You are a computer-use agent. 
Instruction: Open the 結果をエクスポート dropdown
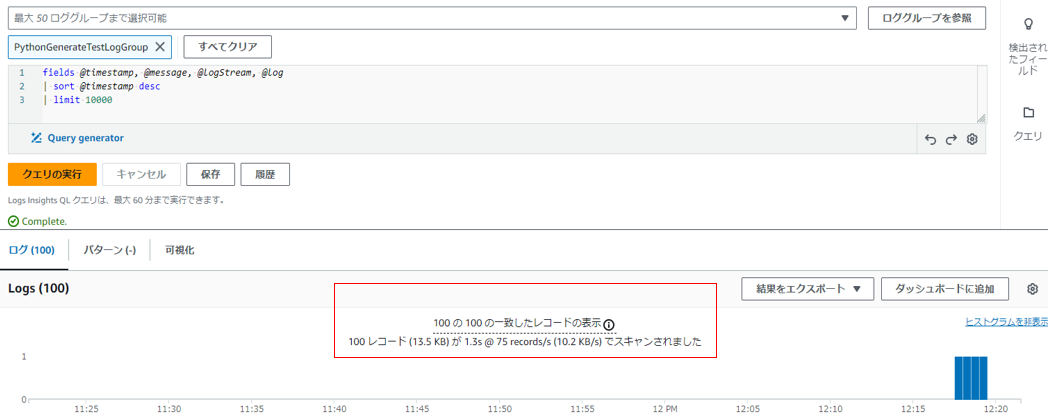(x=805, y=289)
